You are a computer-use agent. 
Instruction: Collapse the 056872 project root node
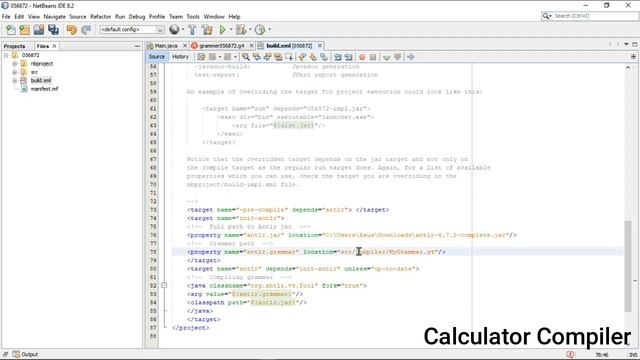[x=6, y=55]
